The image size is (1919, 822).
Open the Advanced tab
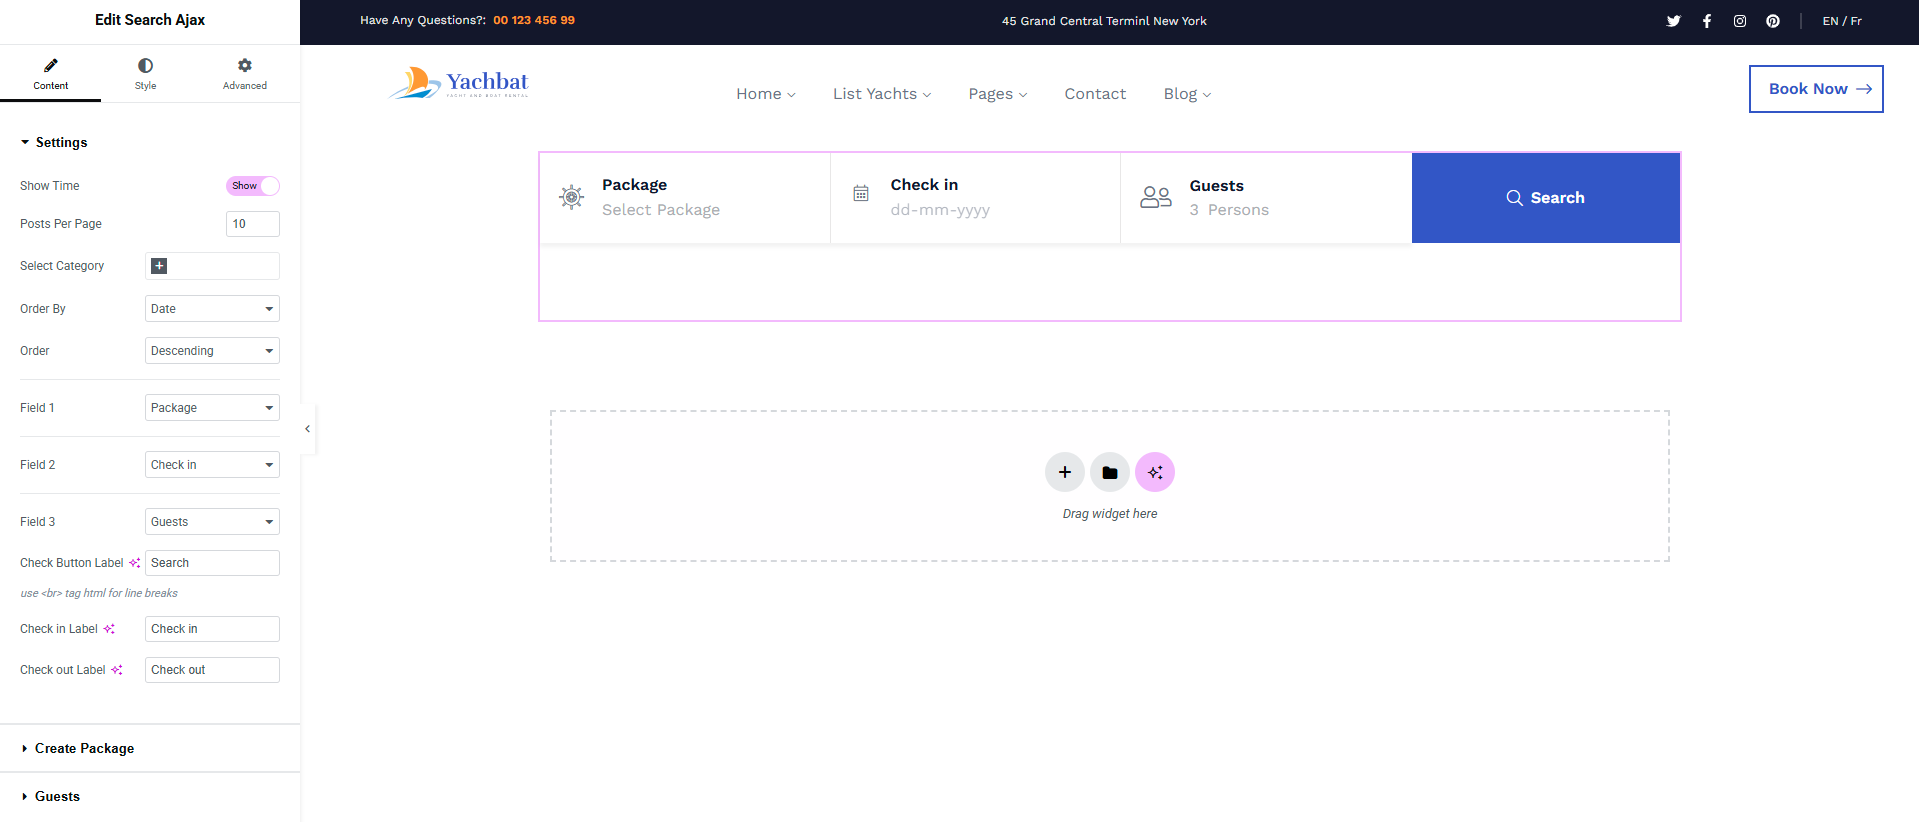[245, 74]
